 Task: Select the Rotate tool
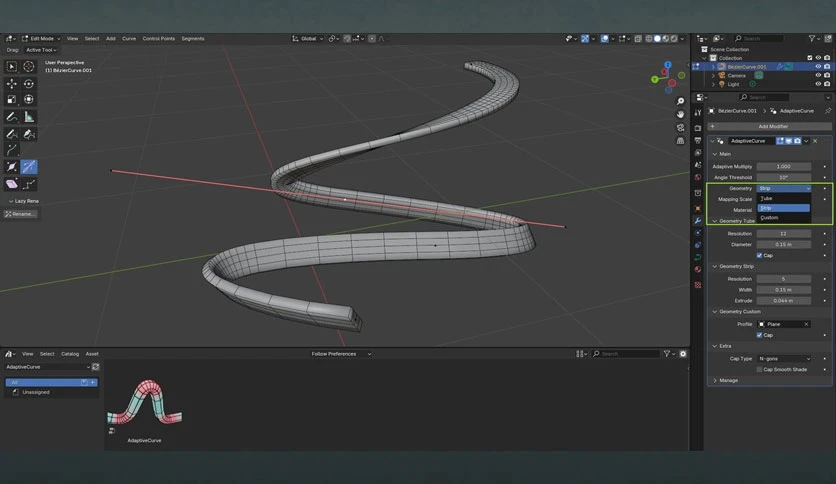click(29, 84)
